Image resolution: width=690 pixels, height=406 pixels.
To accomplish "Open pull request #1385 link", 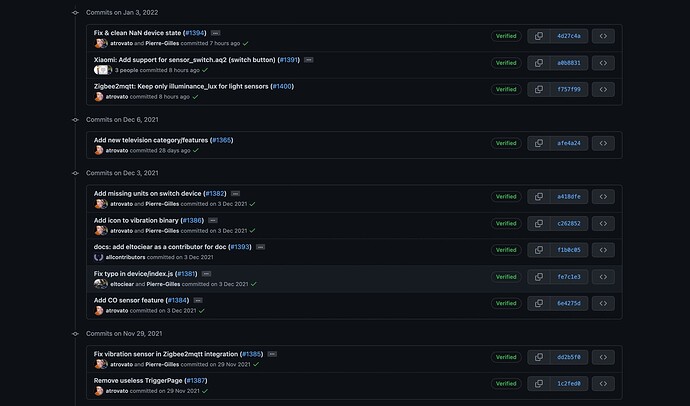I will coord(252,354).
